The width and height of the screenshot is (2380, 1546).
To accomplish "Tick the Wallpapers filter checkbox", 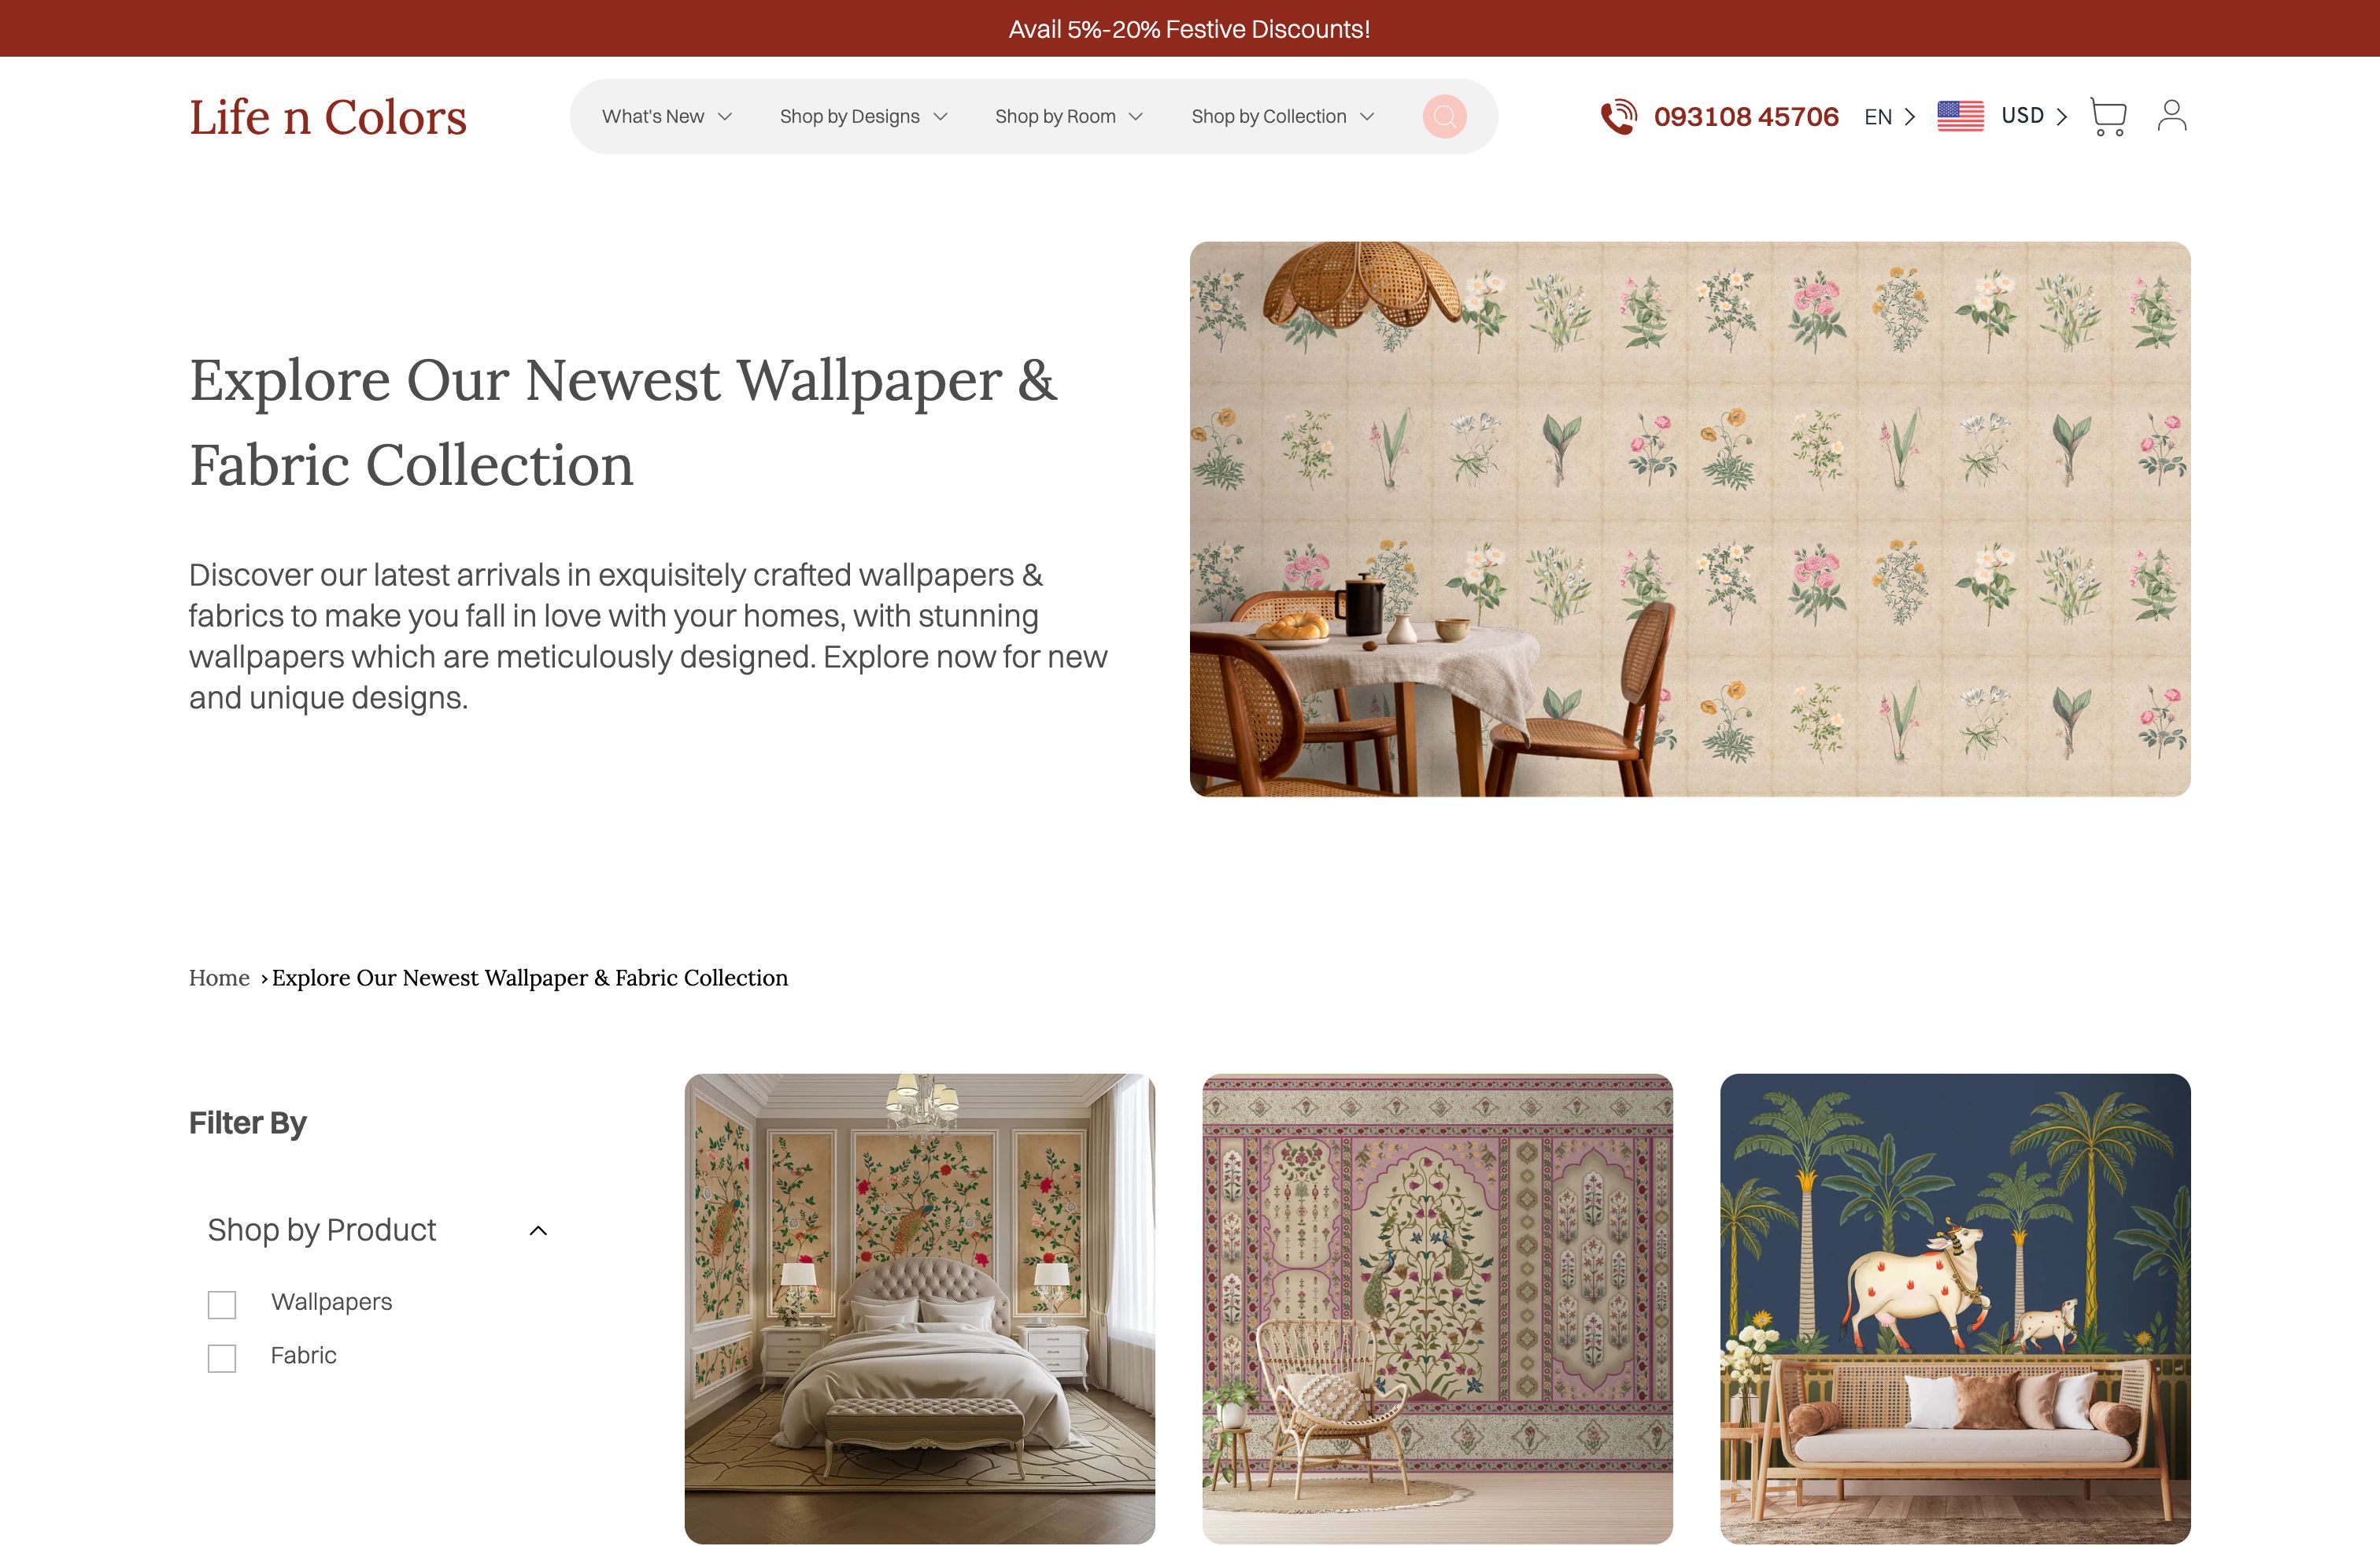I will pyautogui.click(x=222, y=1304).
